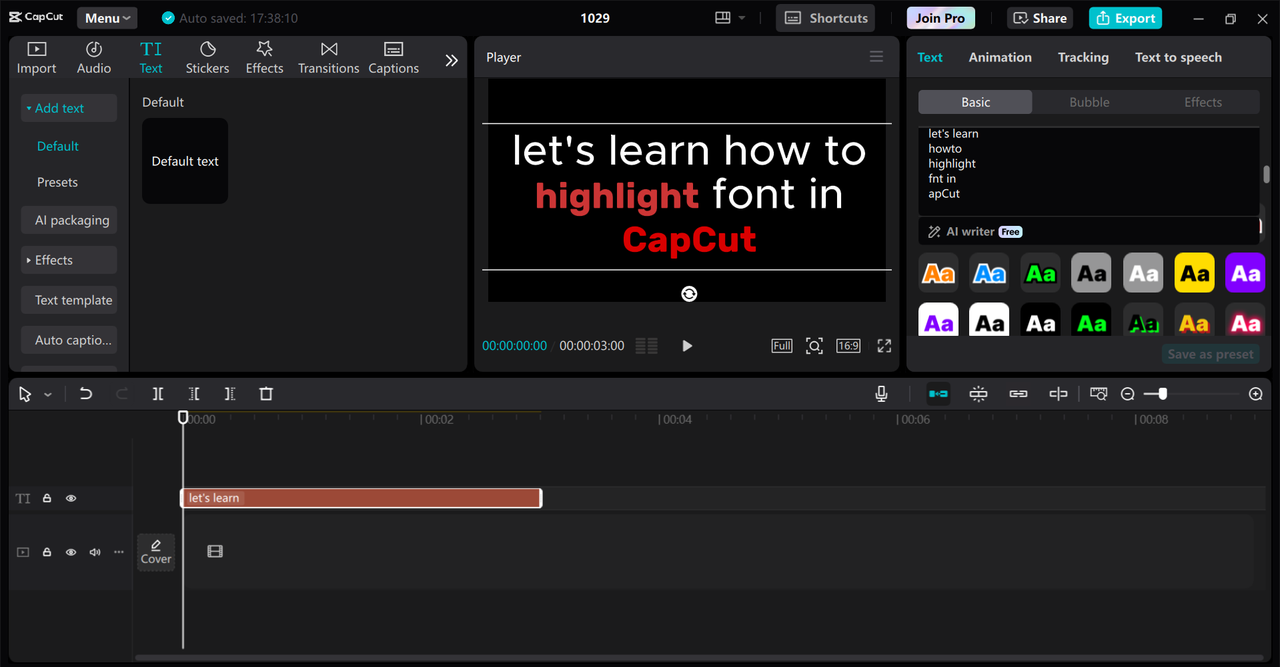Toggle clip linkage
1280x667 pixels.
[x=1018, y=394]
